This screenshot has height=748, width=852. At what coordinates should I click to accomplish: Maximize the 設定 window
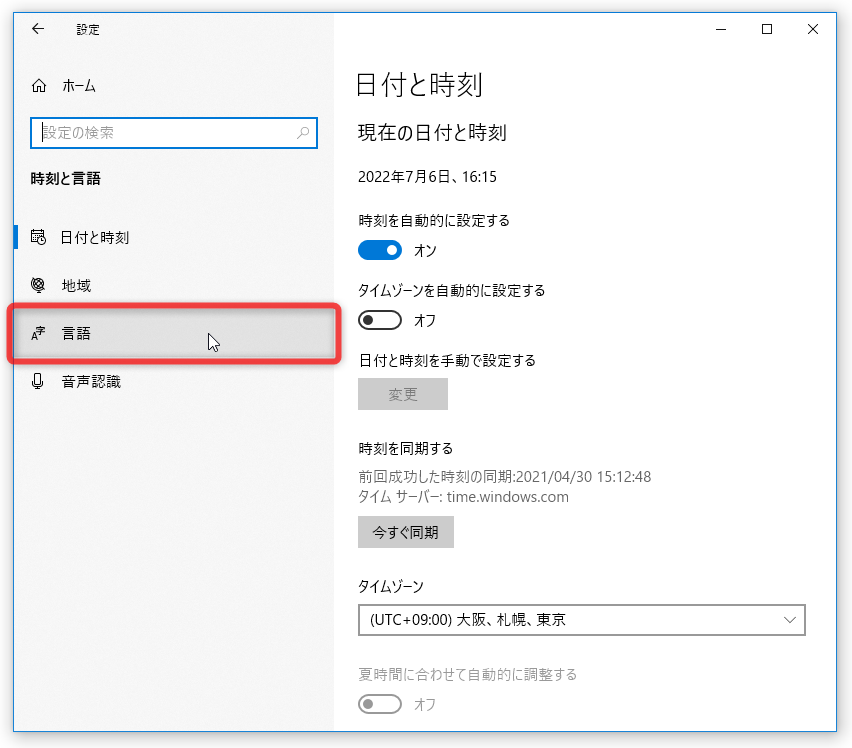(767, 29)
